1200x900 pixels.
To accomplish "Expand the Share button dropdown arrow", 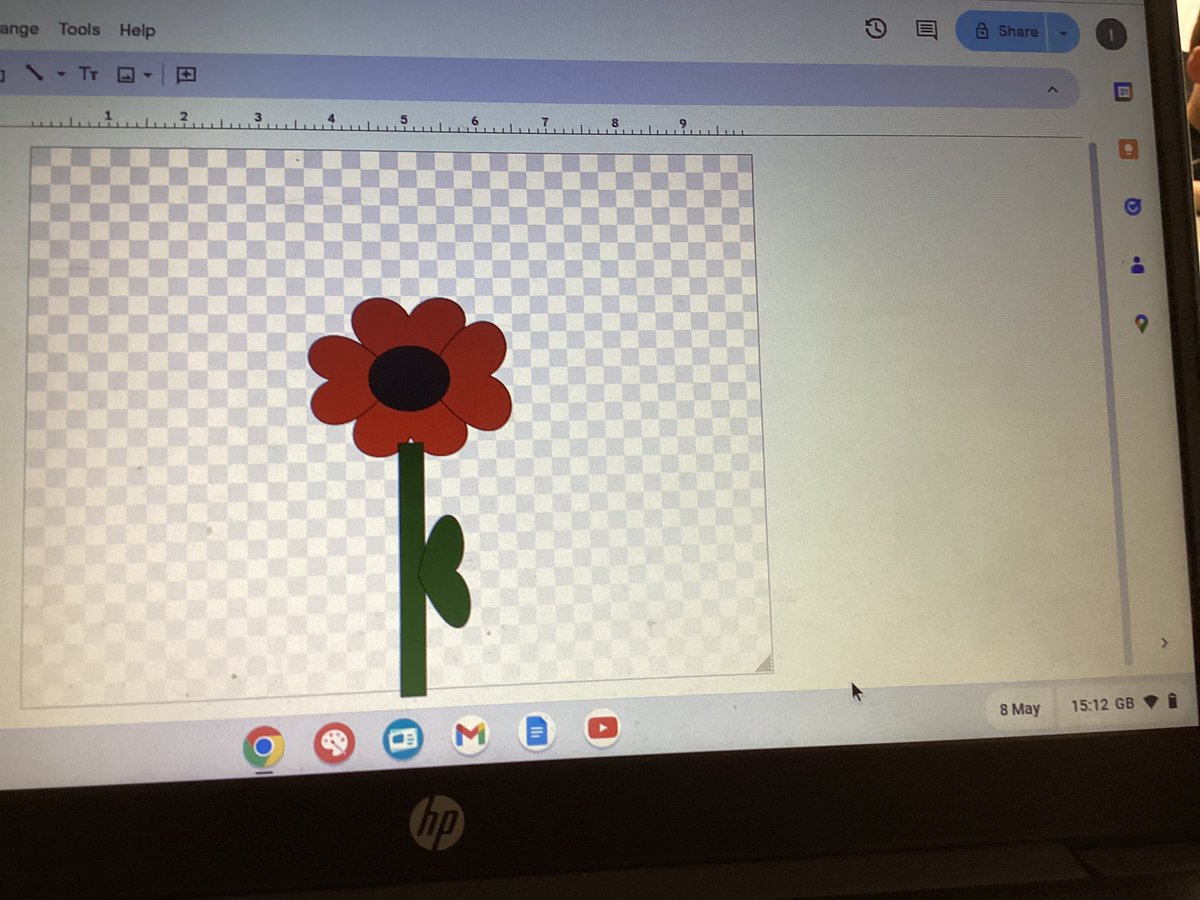I will tap(1062, 31).
